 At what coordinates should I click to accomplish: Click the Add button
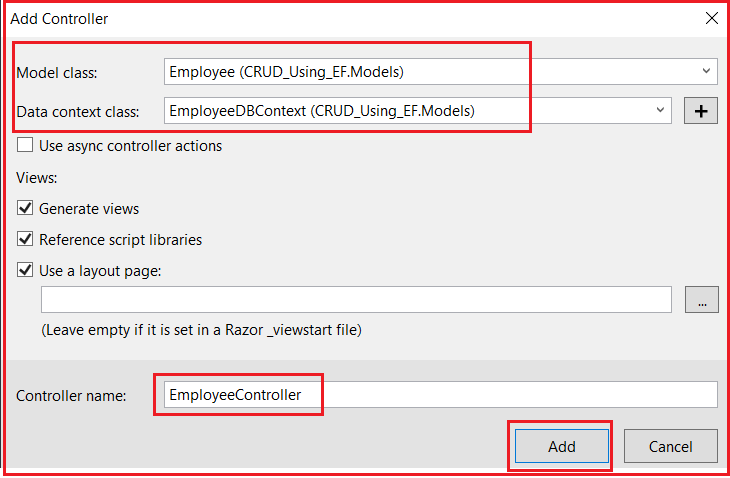coord(561,446)
